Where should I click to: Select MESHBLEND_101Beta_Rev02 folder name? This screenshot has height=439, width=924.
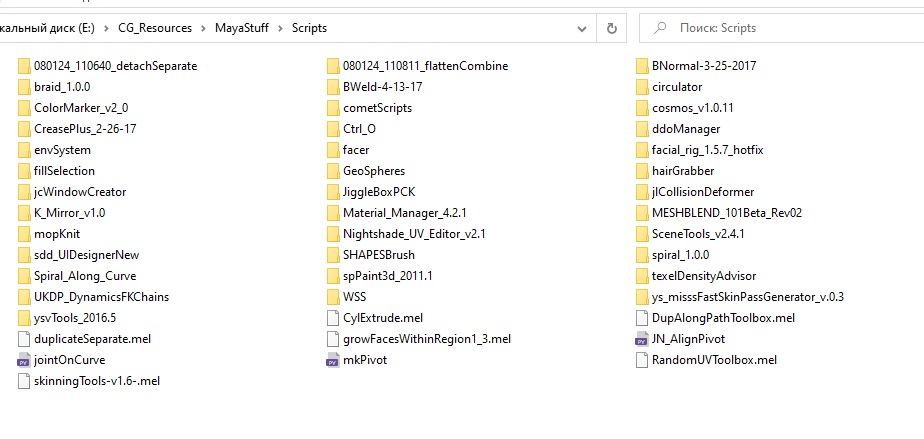(727, 213)
